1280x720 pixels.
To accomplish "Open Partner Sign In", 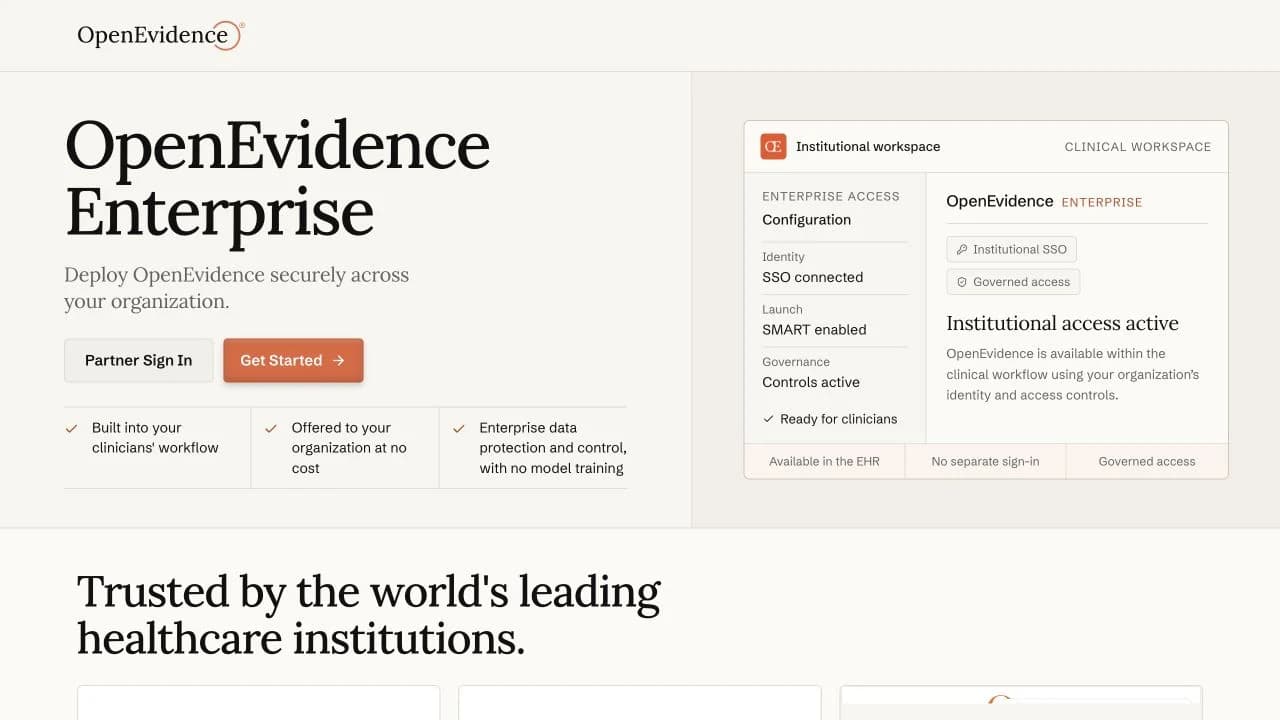I will (138, 360).
